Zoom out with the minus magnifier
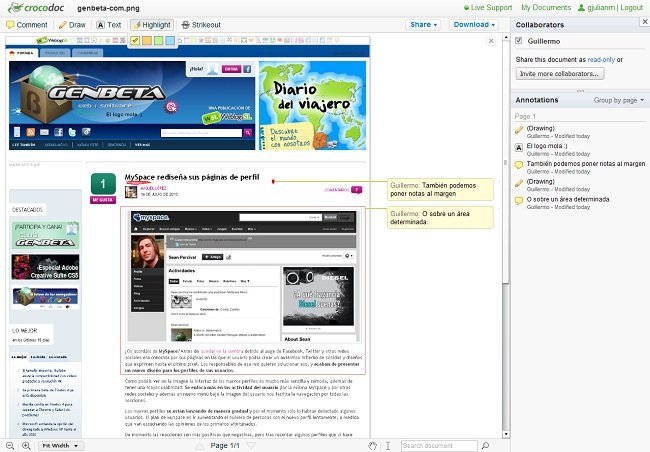Image resolution: width=650 pixels, height=452 pixels. tap(10, 446)
